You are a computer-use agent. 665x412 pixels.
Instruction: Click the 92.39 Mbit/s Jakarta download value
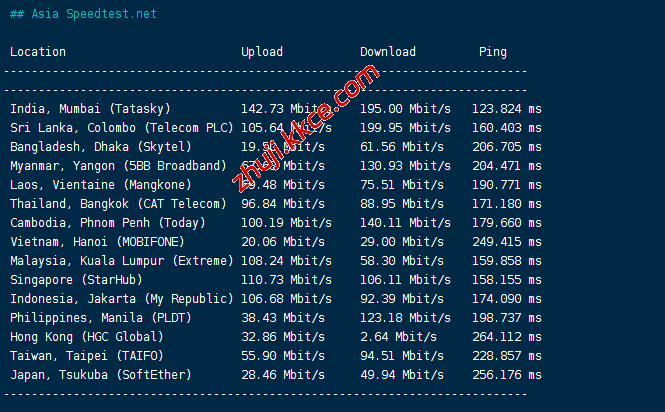coord(405,299)
